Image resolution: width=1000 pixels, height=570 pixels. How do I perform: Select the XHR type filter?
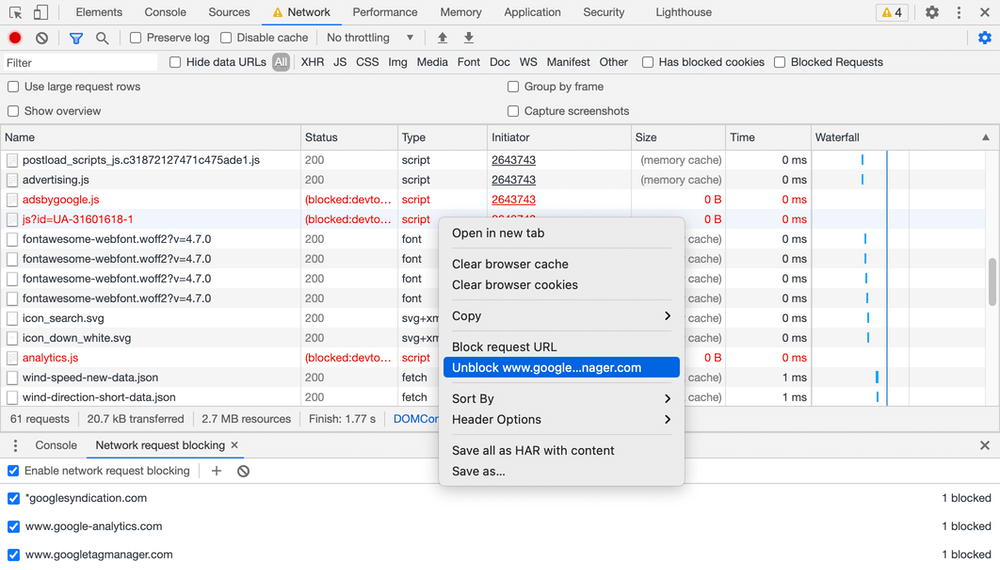click(312, 62)
